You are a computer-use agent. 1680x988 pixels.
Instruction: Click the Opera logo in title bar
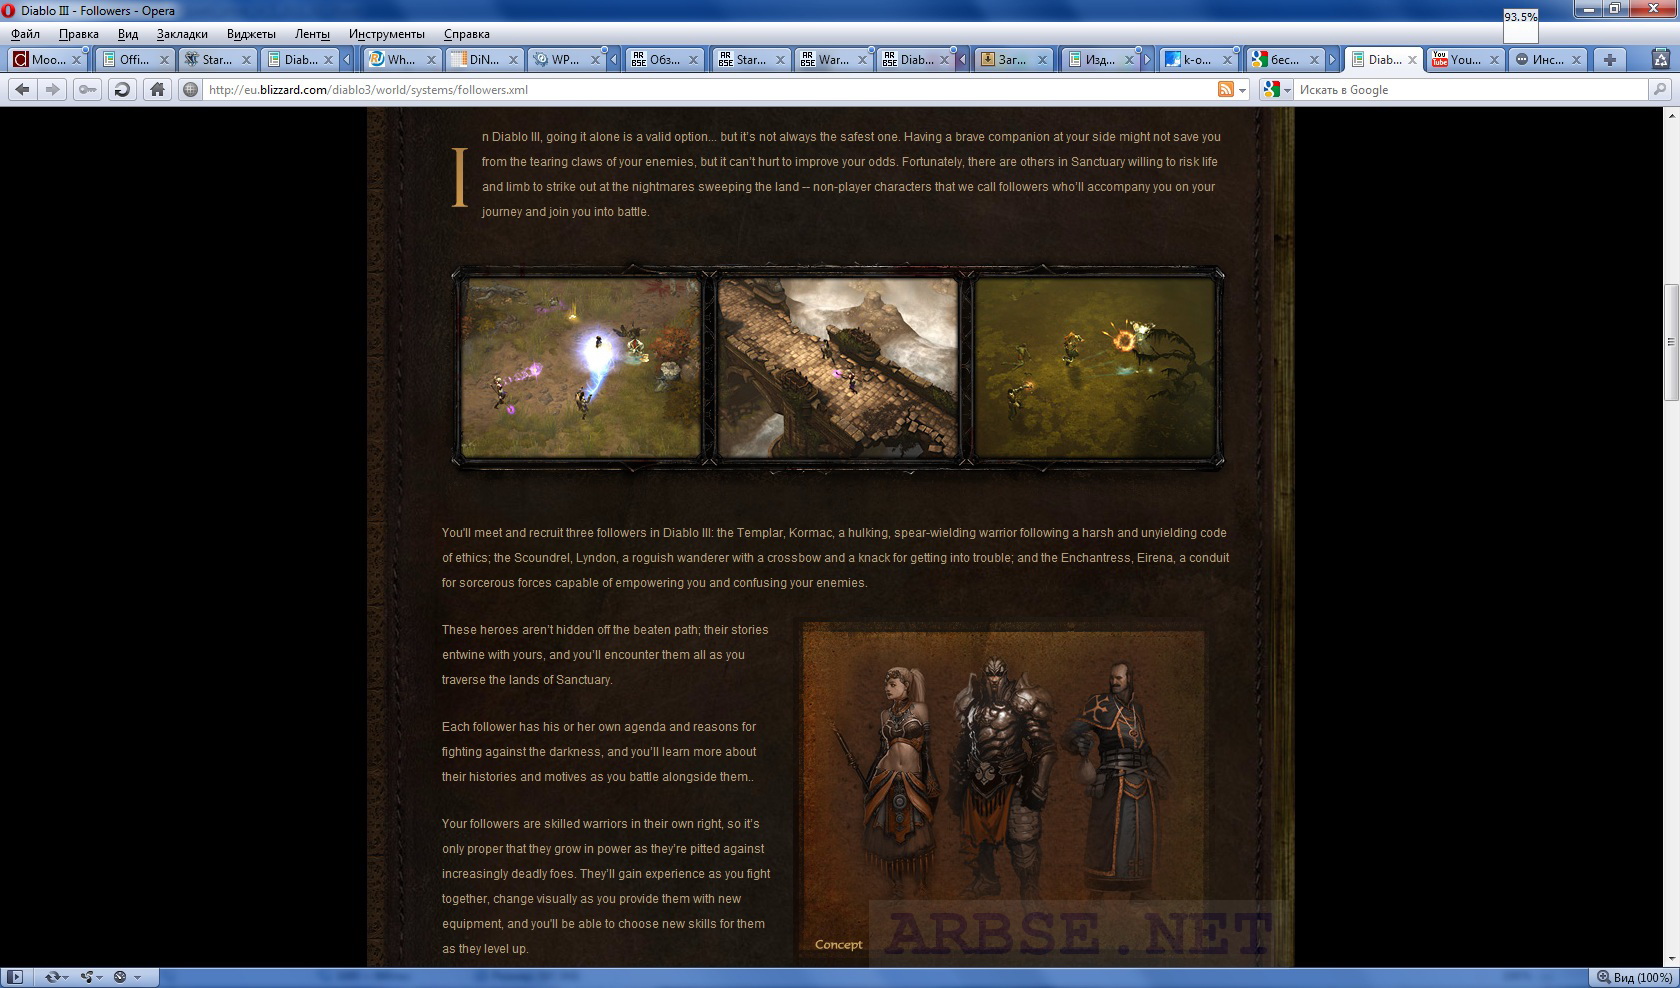tap(9, 10)
